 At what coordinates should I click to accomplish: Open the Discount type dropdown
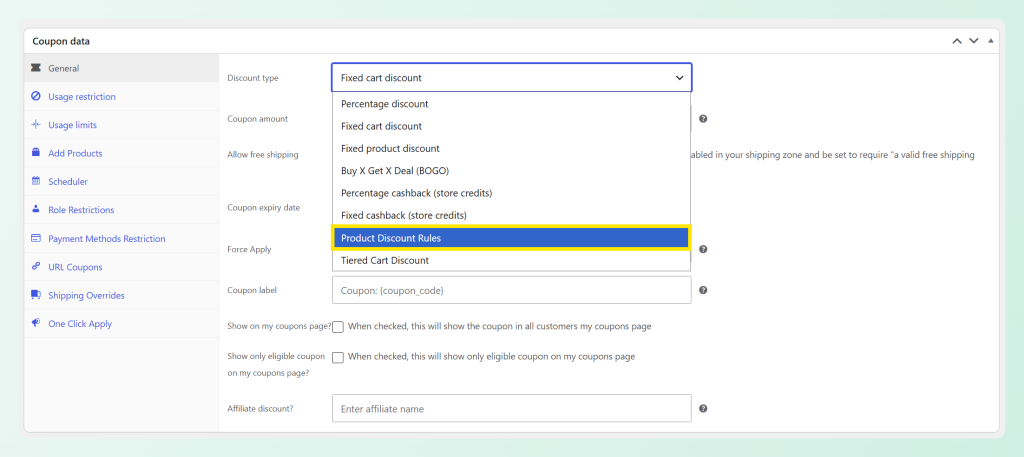[x=511, y=78]
